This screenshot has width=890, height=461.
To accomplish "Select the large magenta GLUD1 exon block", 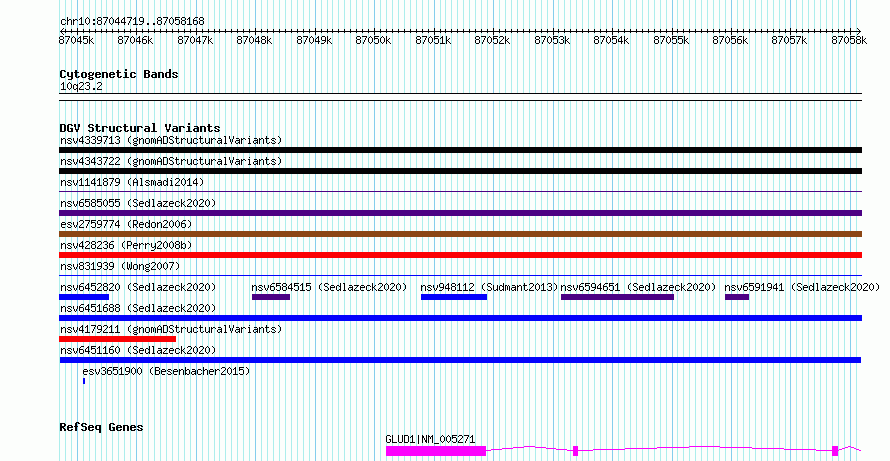I will coord(436,451).
